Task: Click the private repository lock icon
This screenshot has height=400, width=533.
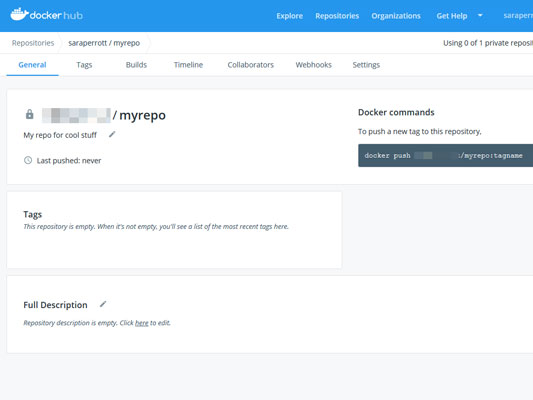Action: coord(30,114)
